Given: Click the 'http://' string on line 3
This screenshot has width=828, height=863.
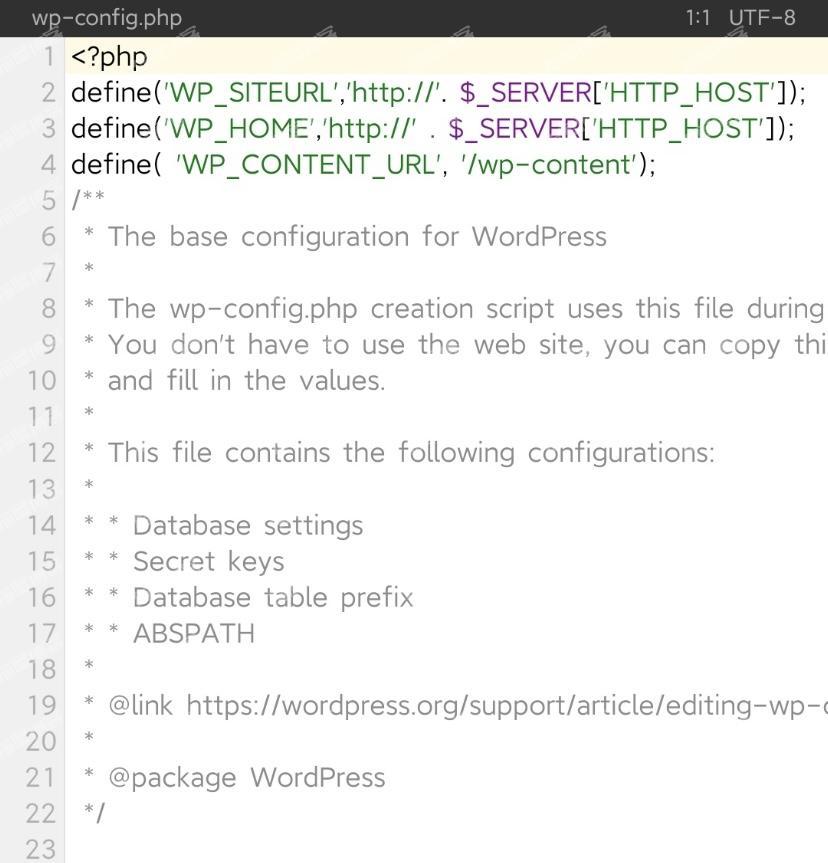Looking at the screenshot, I should click(x=368, y=129).
